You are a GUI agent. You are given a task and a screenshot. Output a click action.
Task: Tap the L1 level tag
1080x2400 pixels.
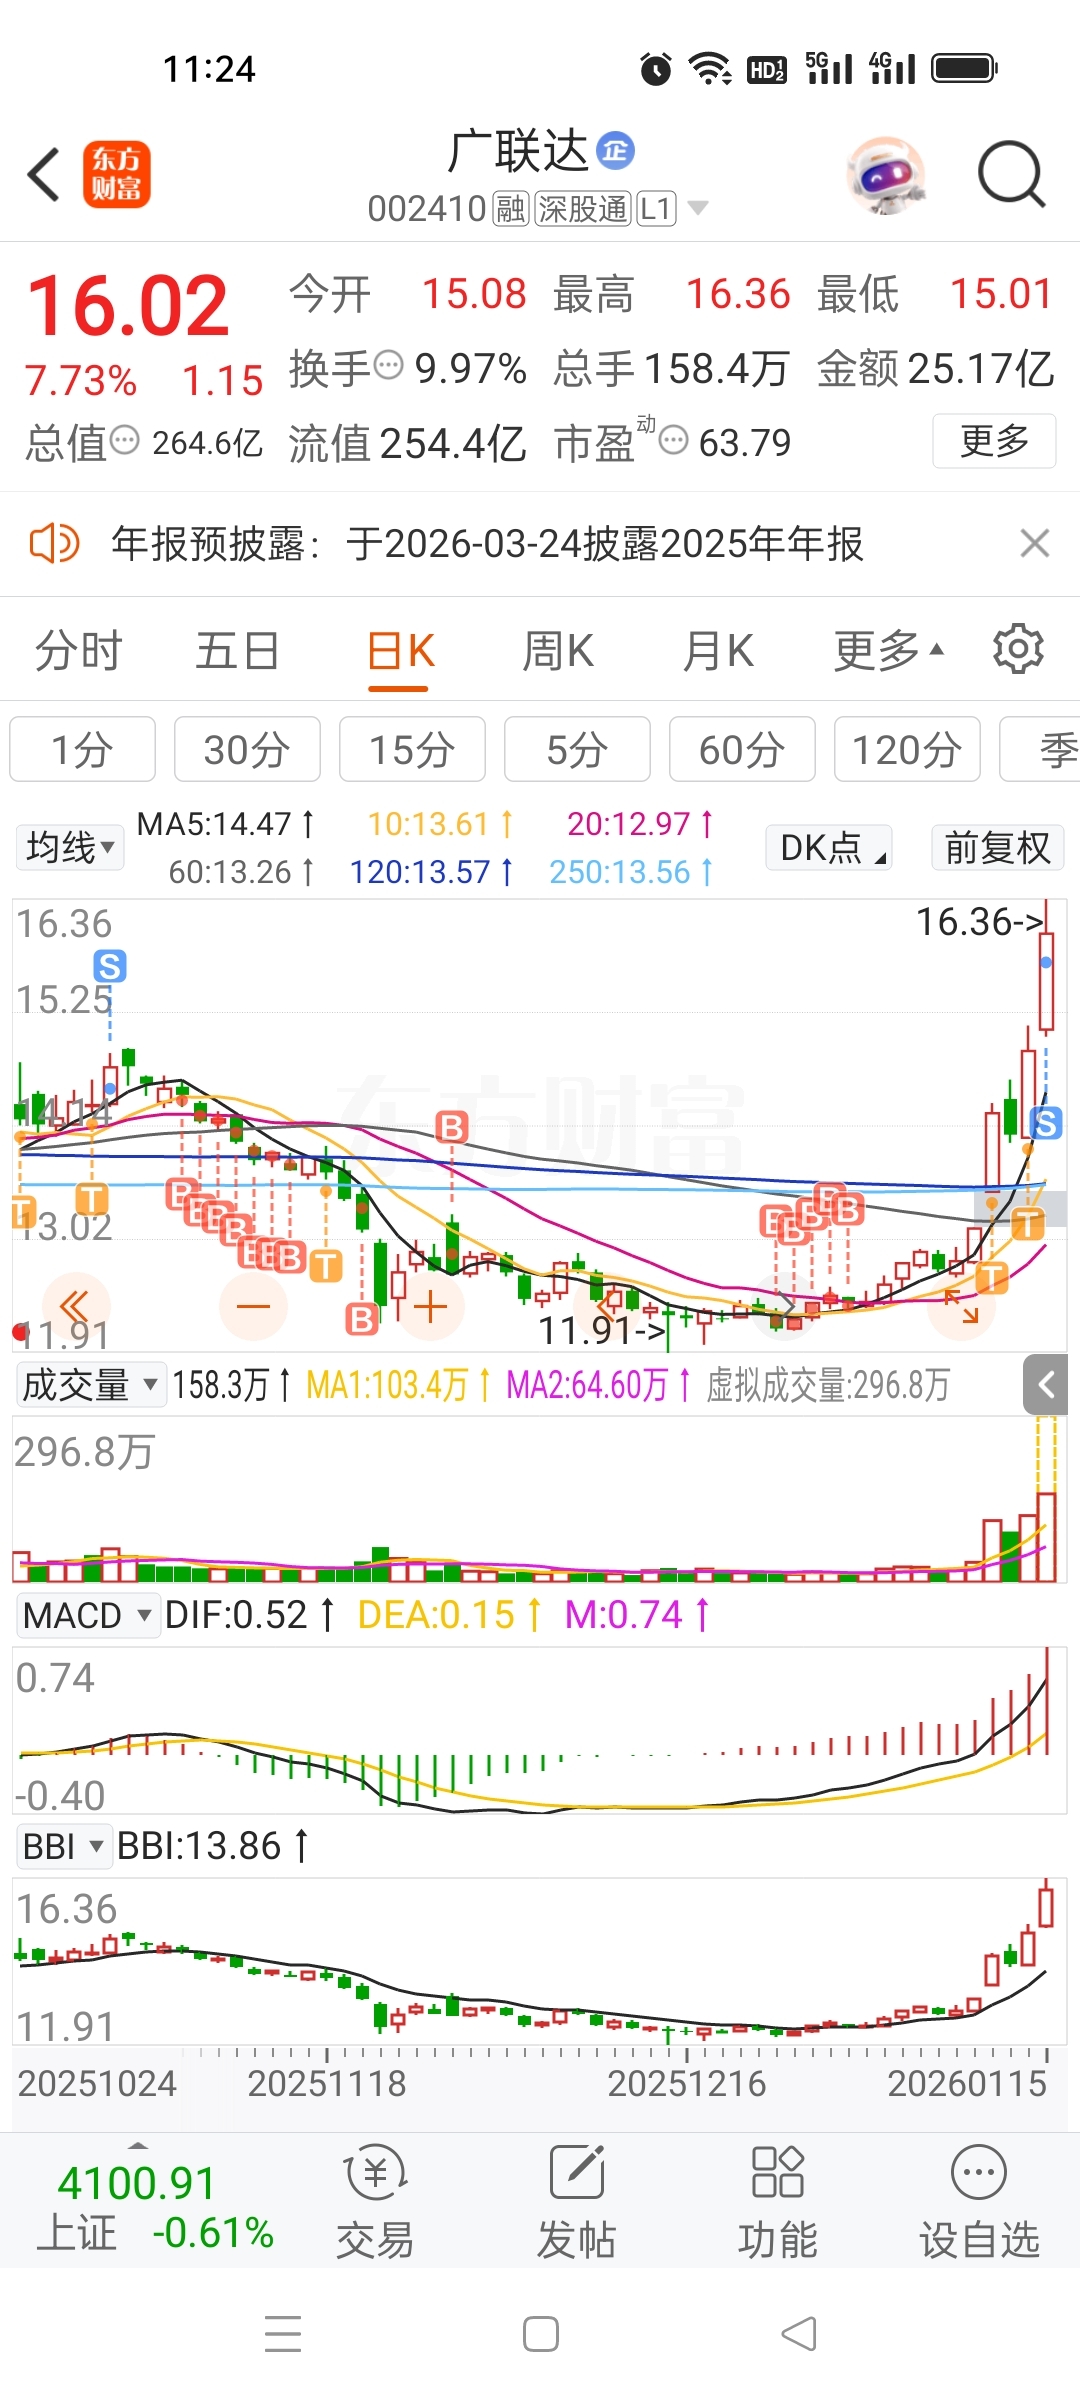click(656, 209)
